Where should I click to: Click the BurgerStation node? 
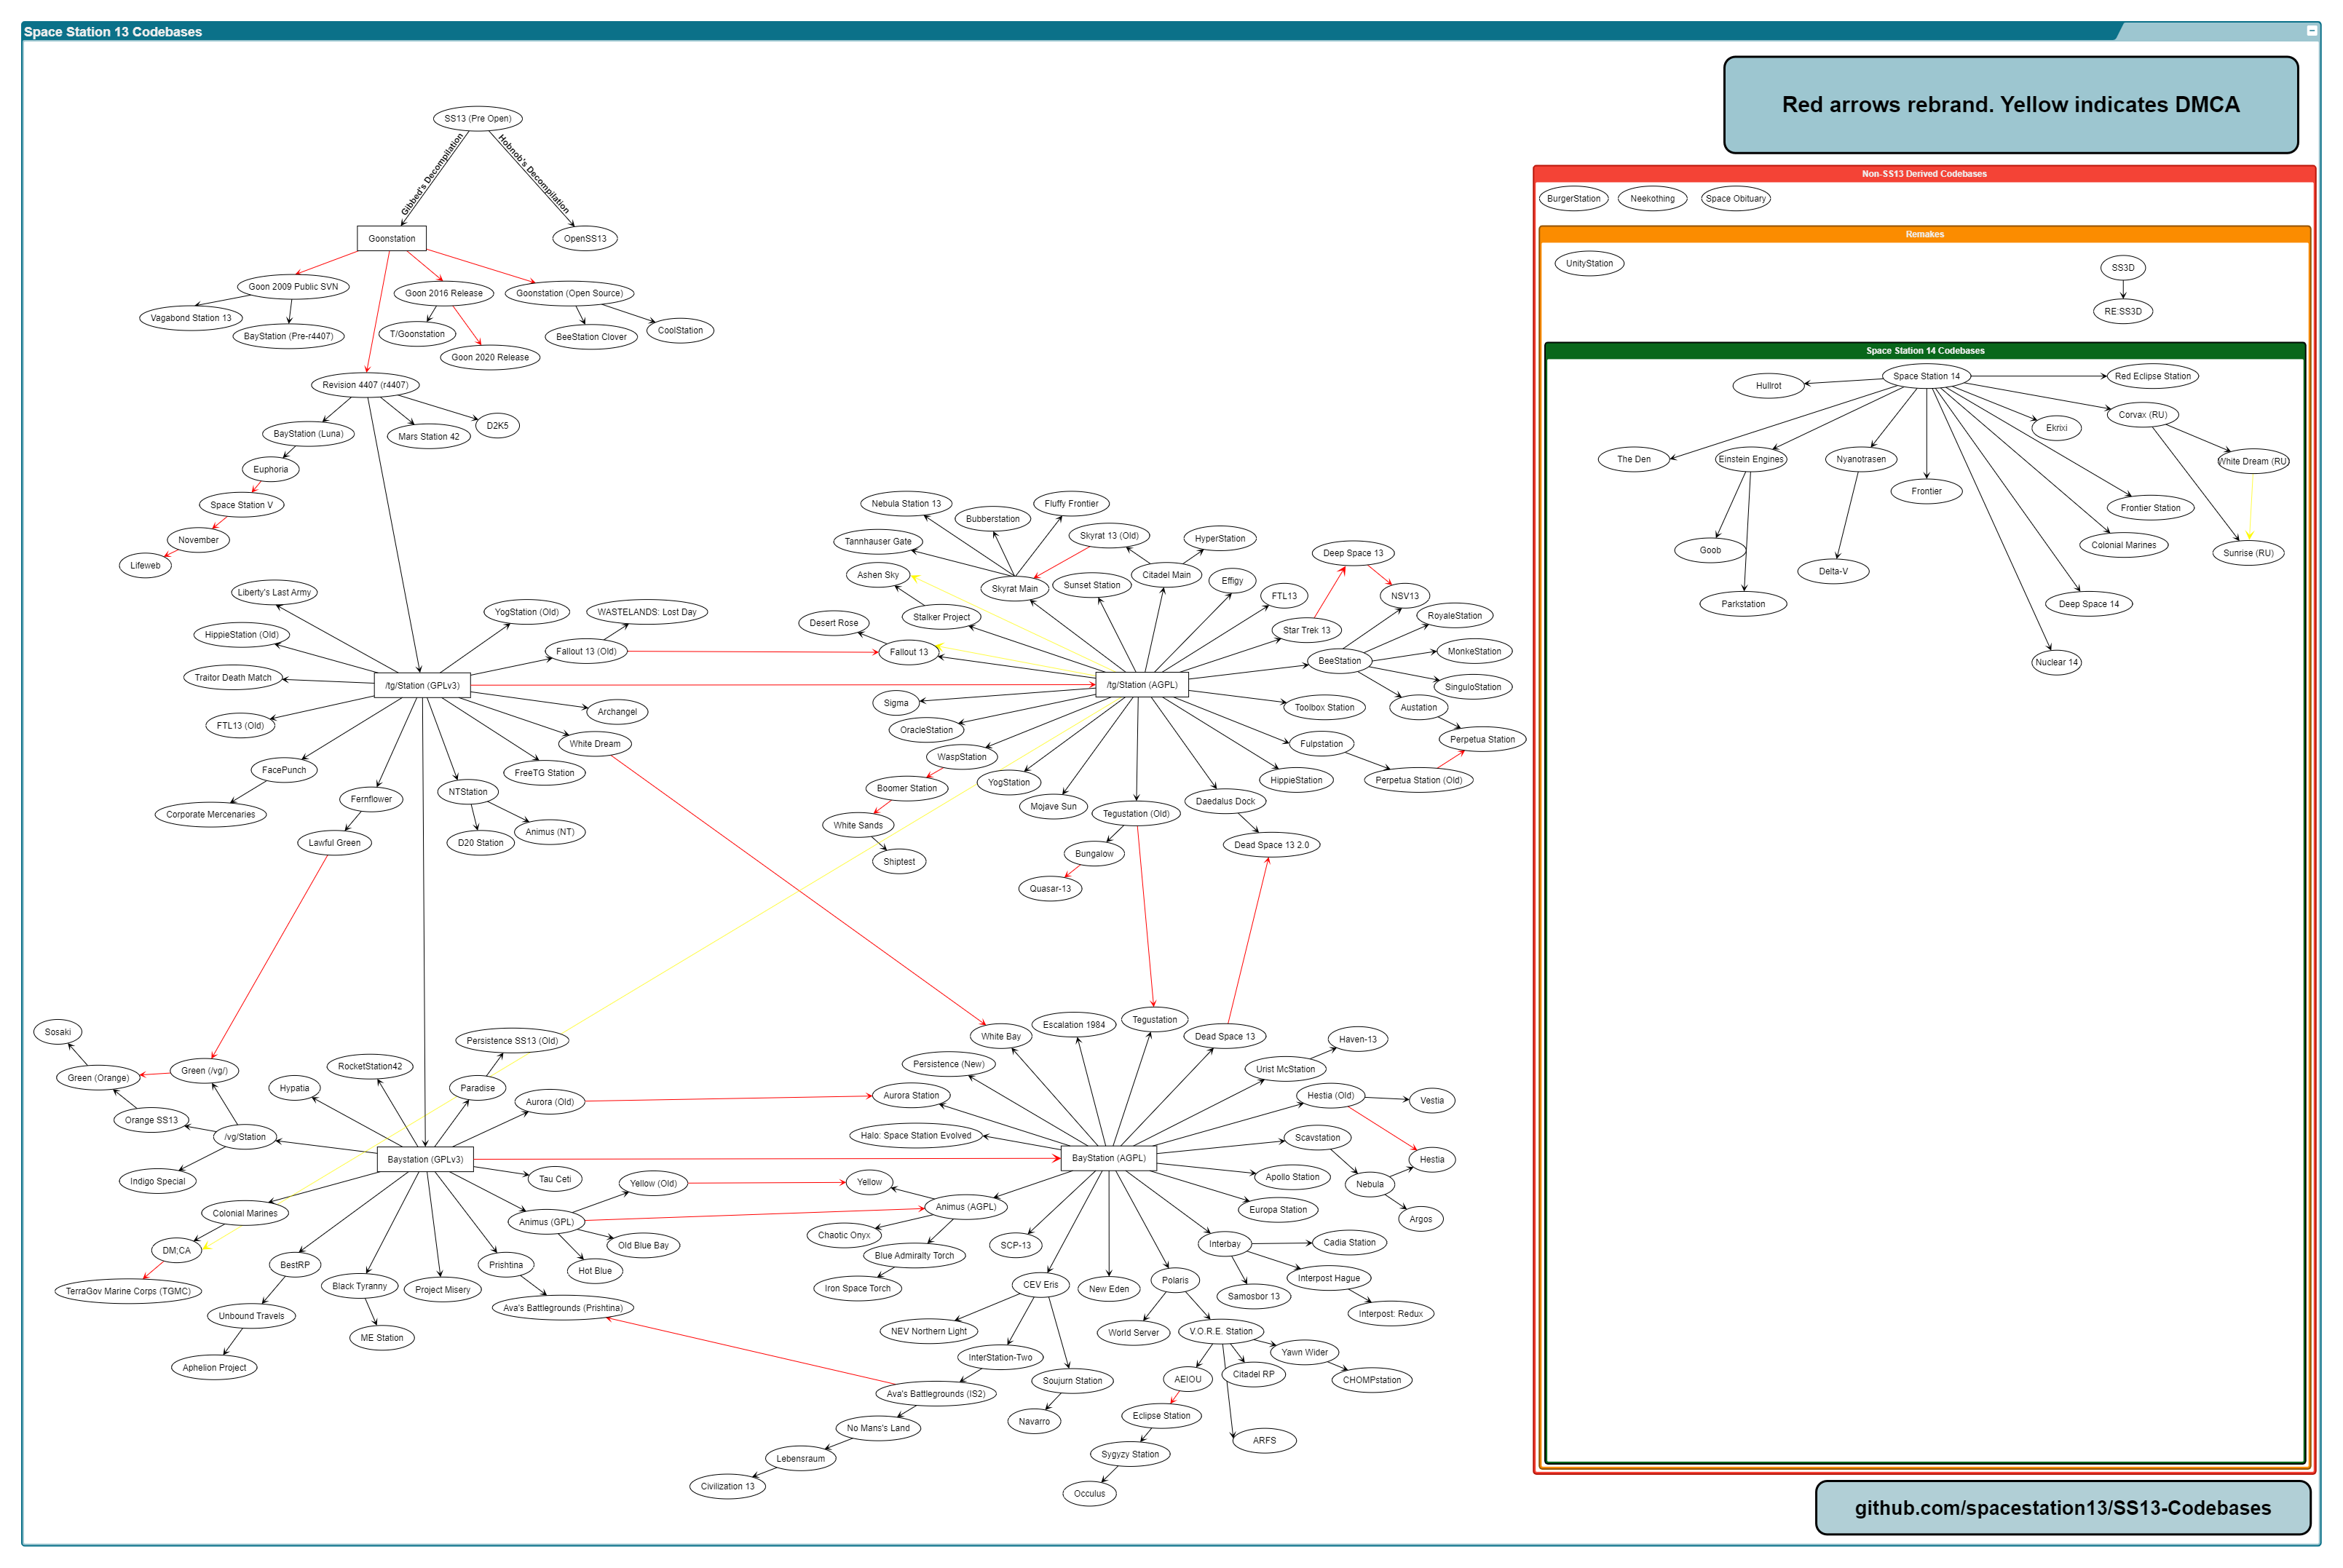tap(1574, 199)
